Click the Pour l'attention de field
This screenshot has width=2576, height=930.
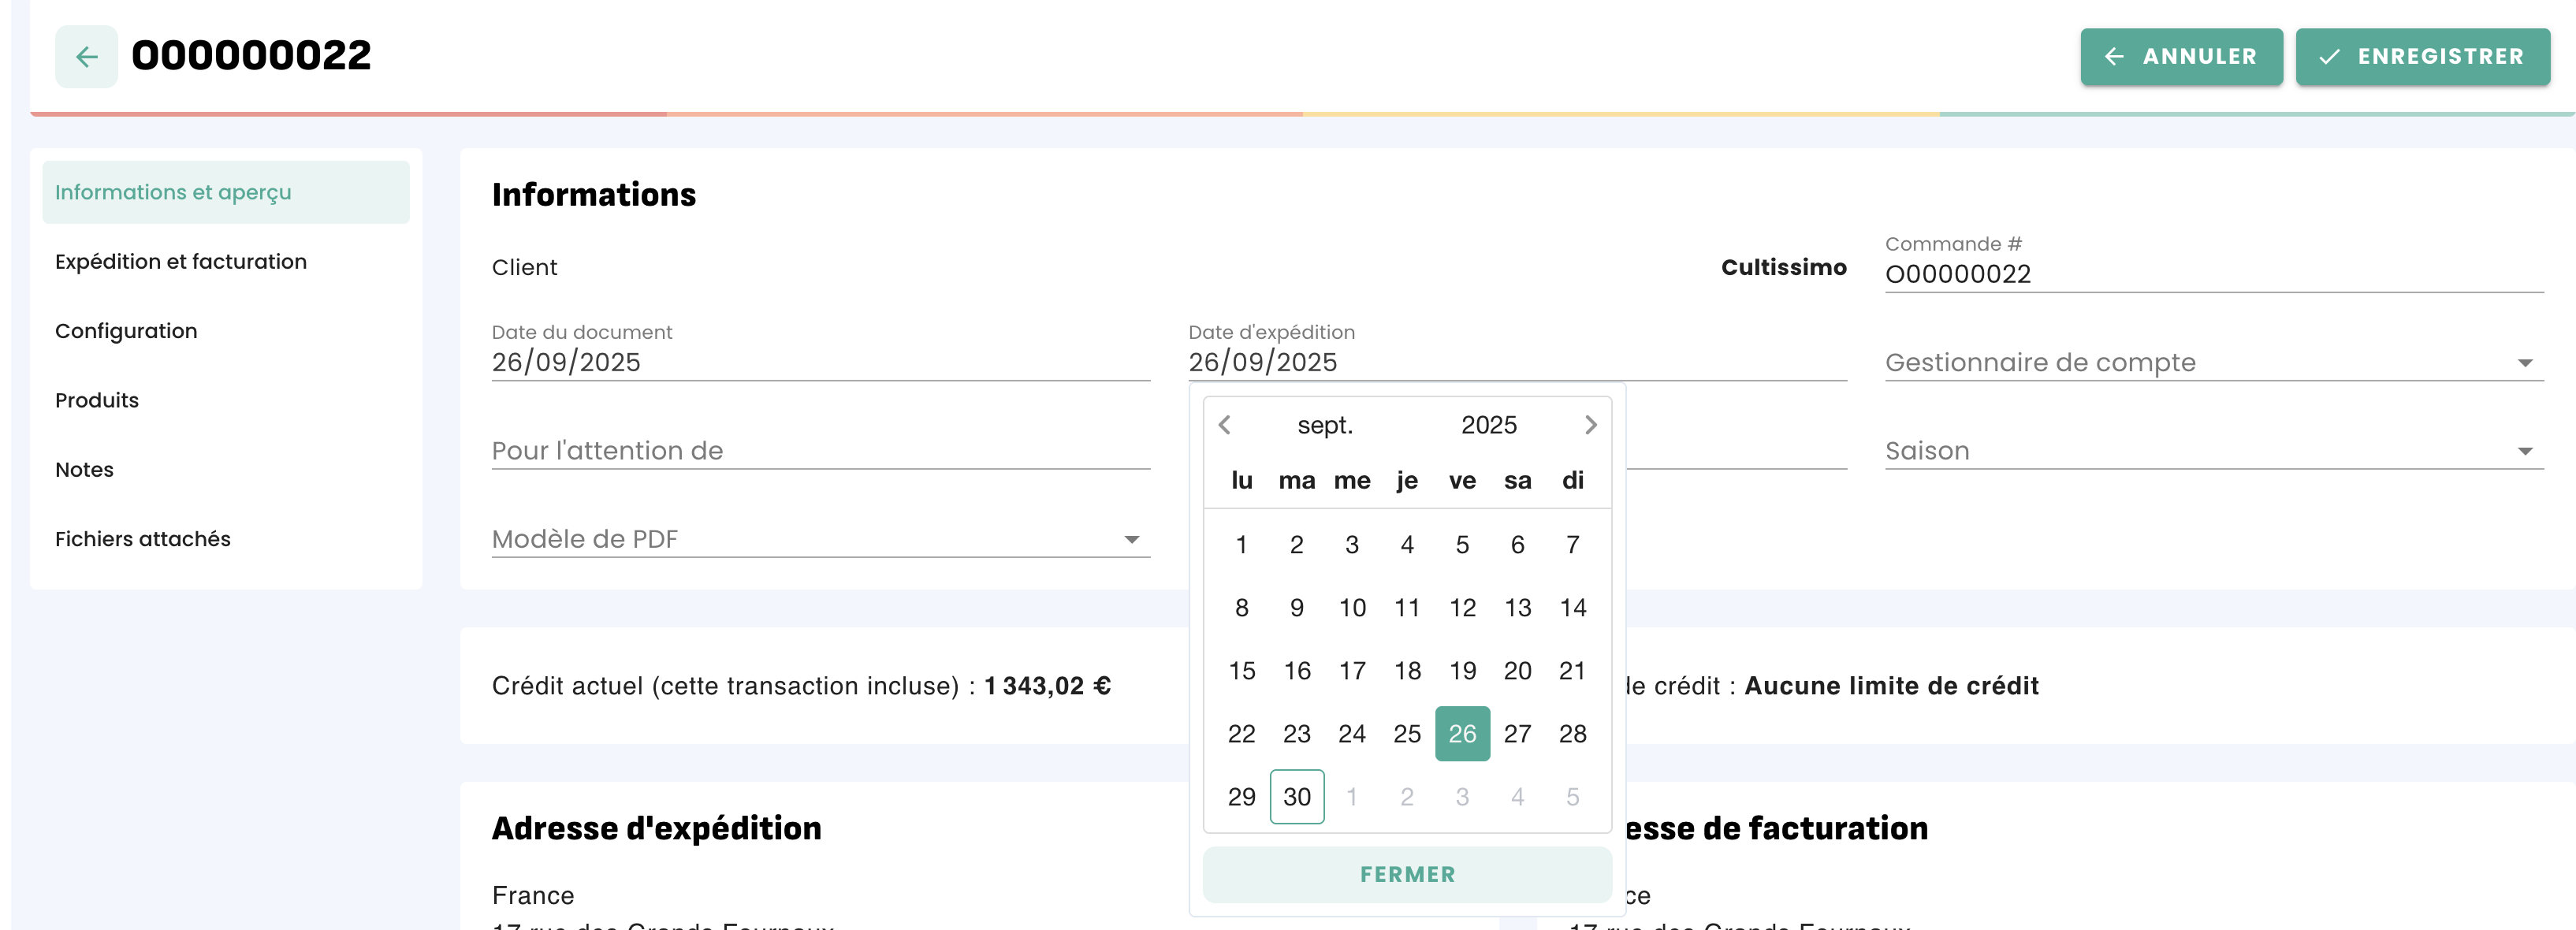pyautogui.click(x=819, y=451)
